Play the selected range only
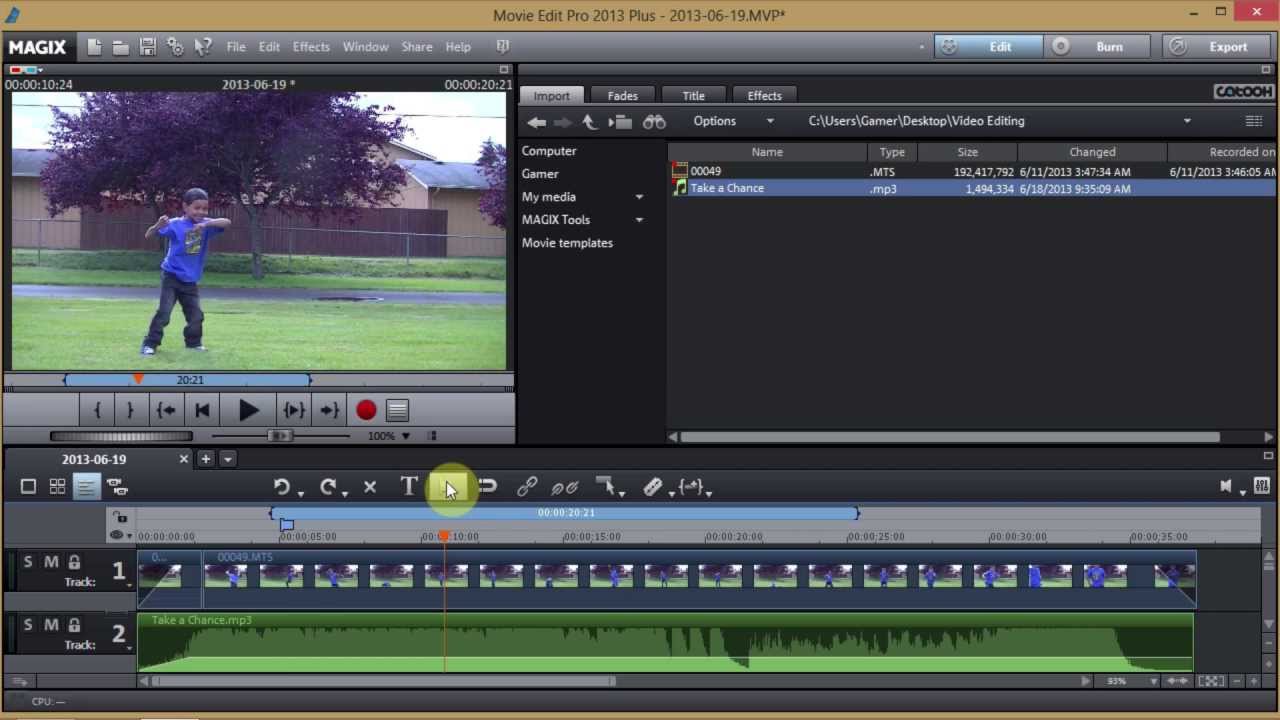The width and height of the screenshot is (1280, 720). pyautogui.click(x=294, y=410)
